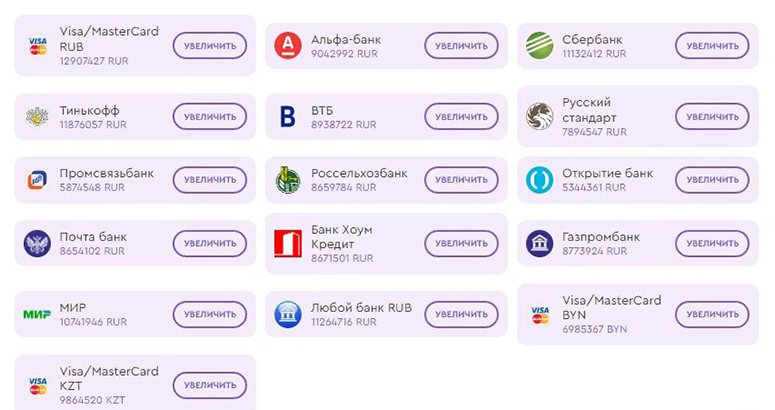Click the Tinkoff crest icon
775x410 pixels.
click(37, 117)
